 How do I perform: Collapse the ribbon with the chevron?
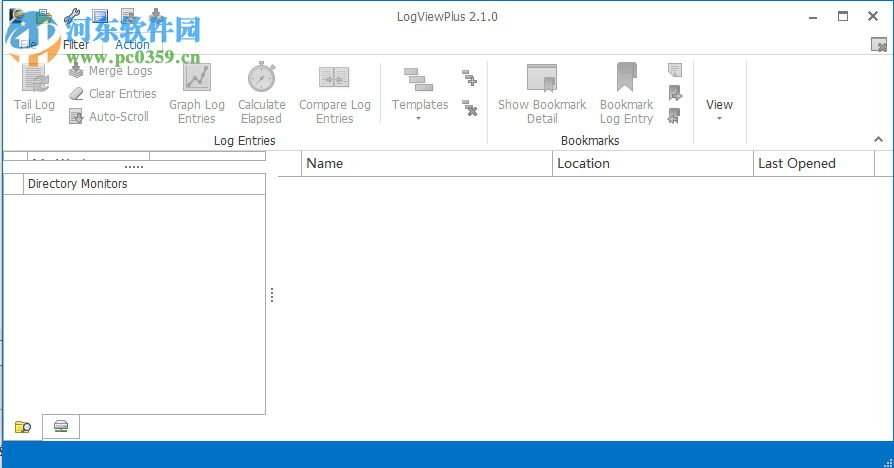click(x=878, y=139)
